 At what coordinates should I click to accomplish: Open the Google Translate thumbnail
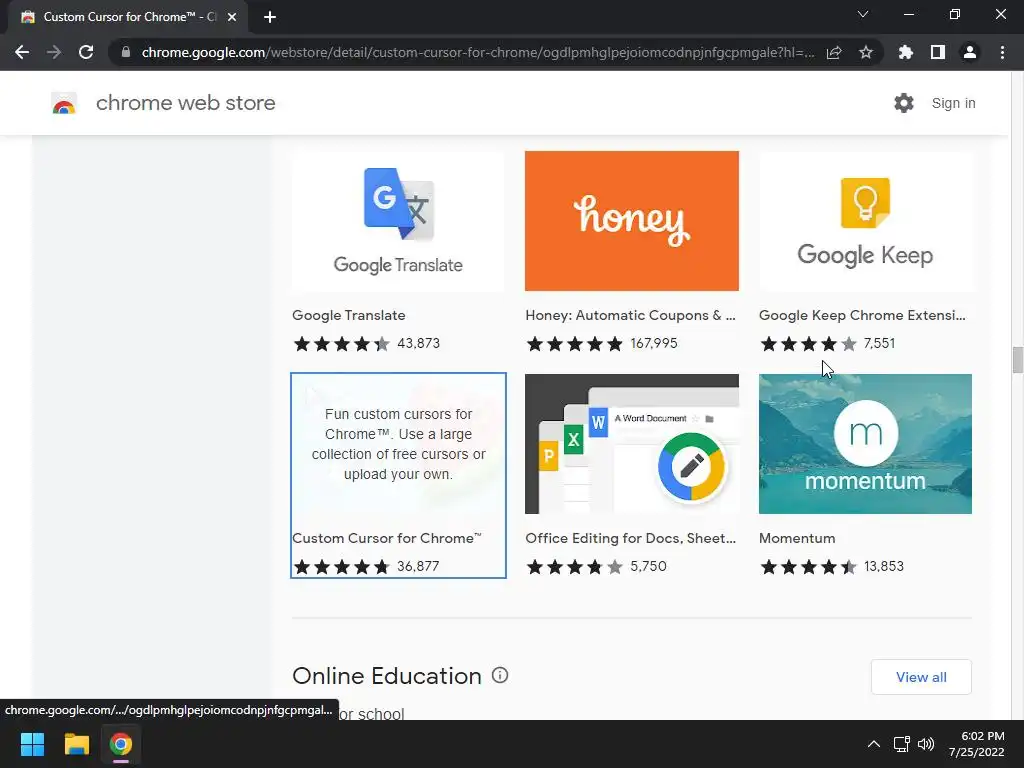398,221
